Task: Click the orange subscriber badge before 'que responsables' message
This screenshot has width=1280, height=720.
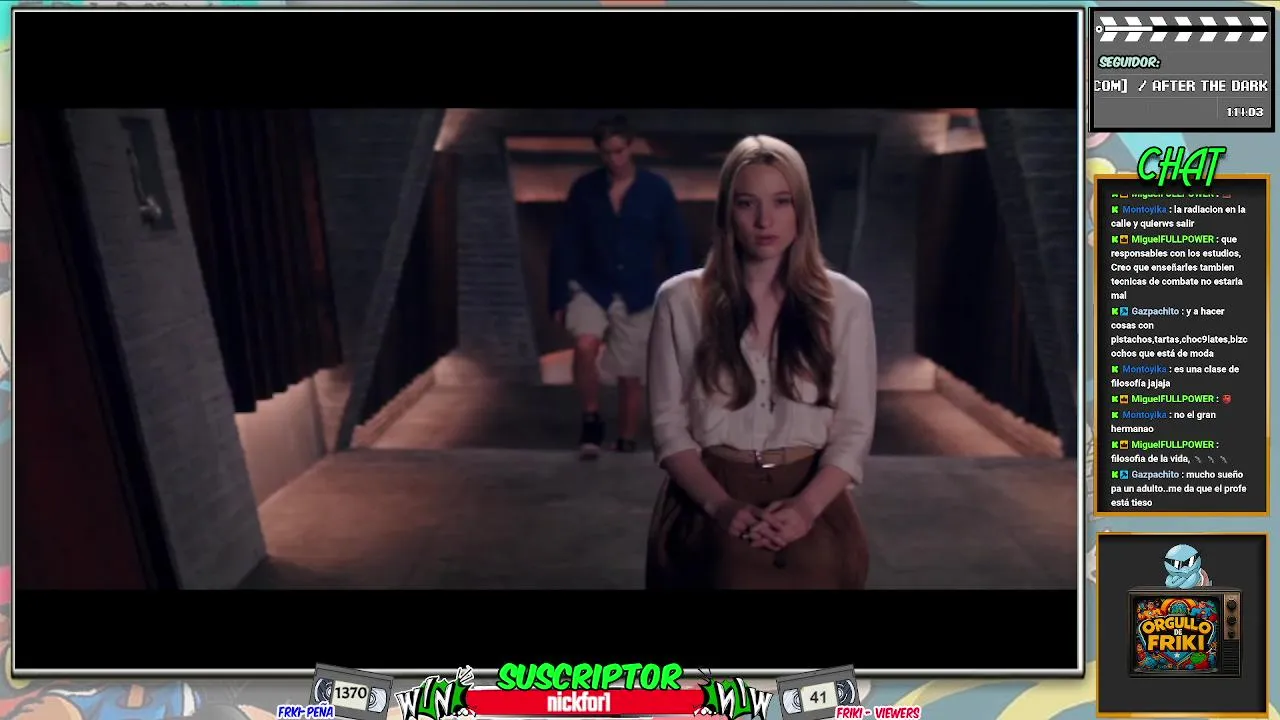Action: point(1124,240)
